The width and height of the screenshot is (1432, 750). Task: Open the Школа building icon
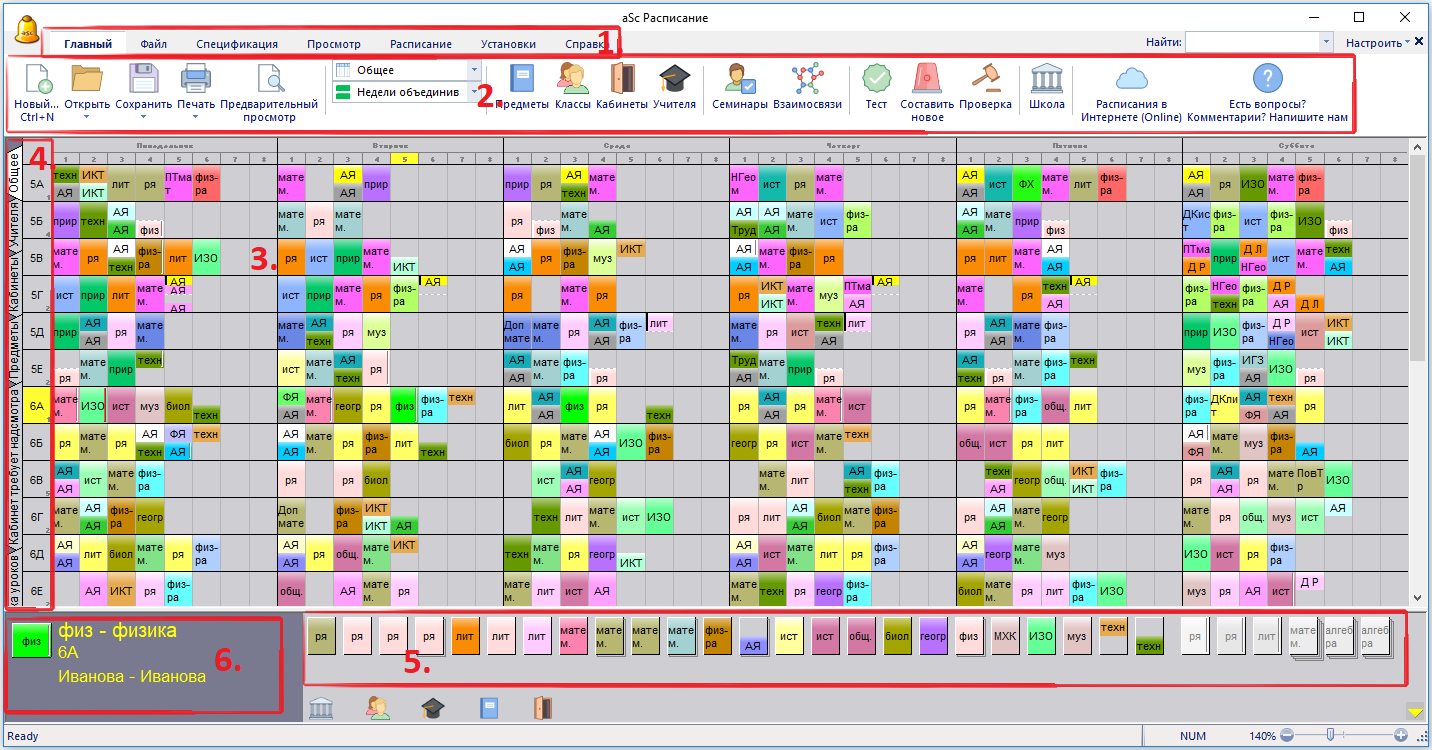point(1046,80)
